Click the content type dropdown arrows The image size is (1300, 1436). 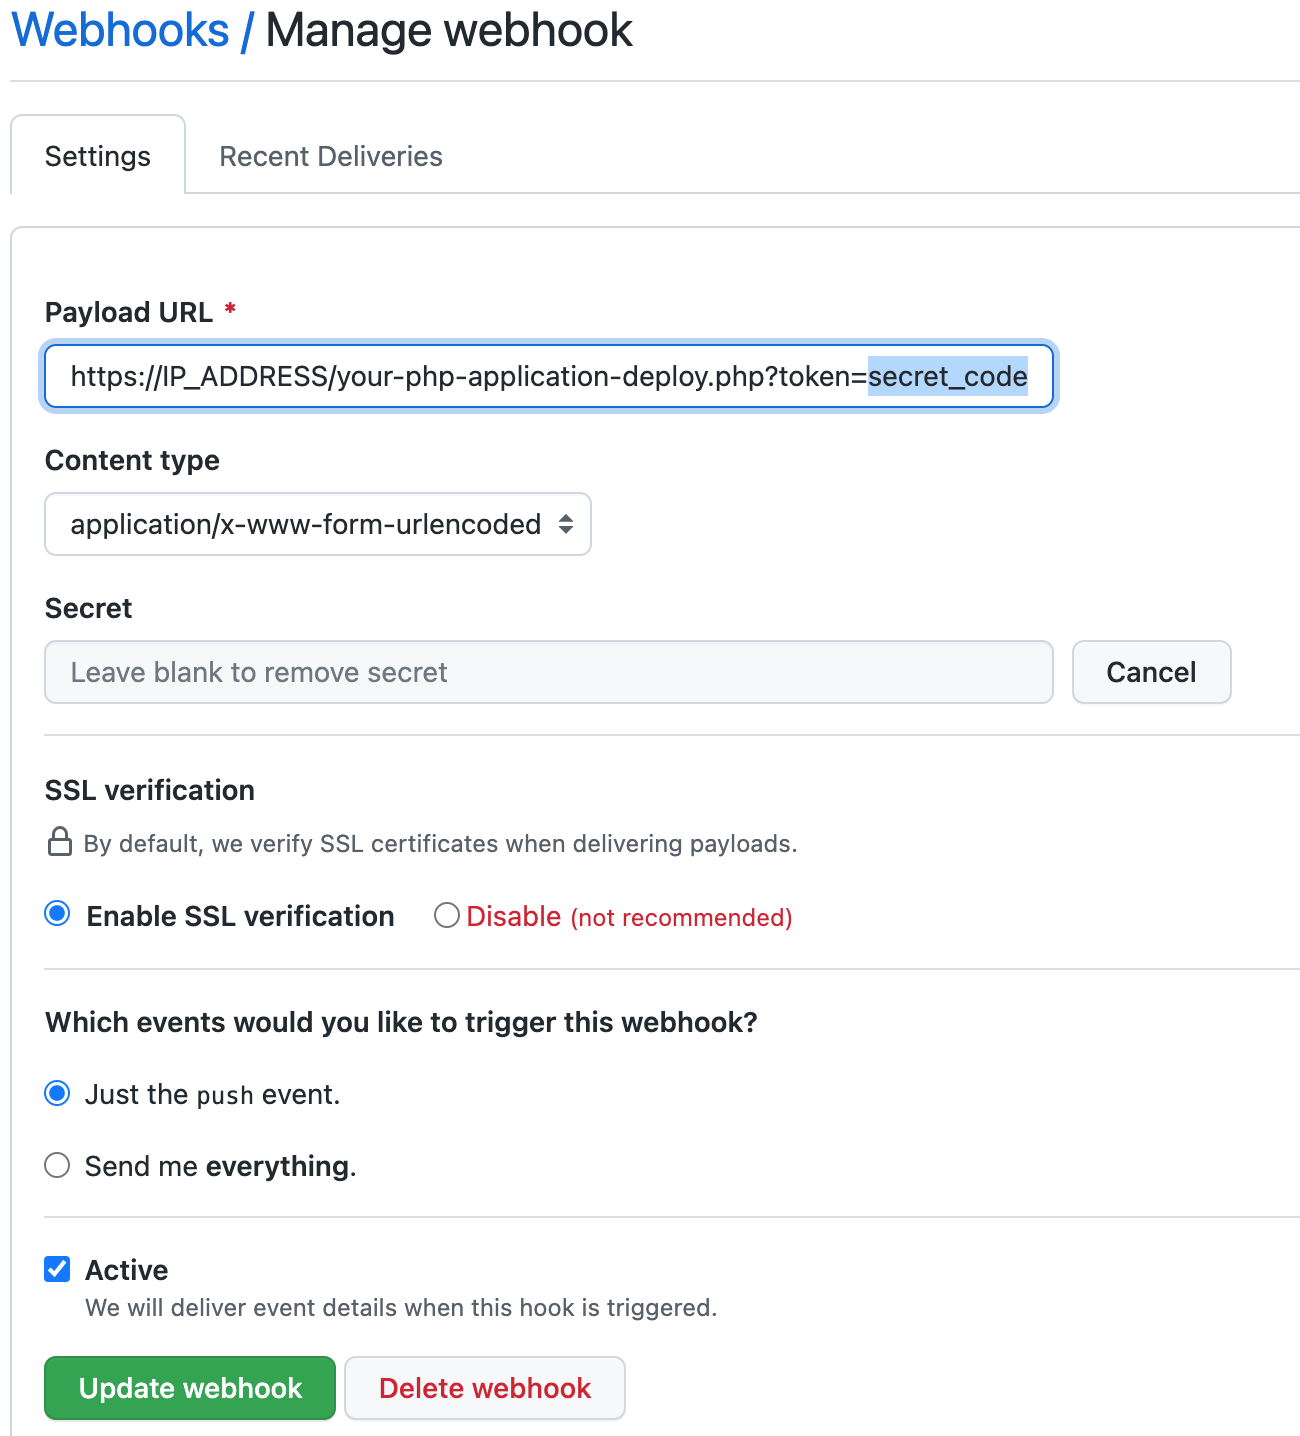pos(566,524)
